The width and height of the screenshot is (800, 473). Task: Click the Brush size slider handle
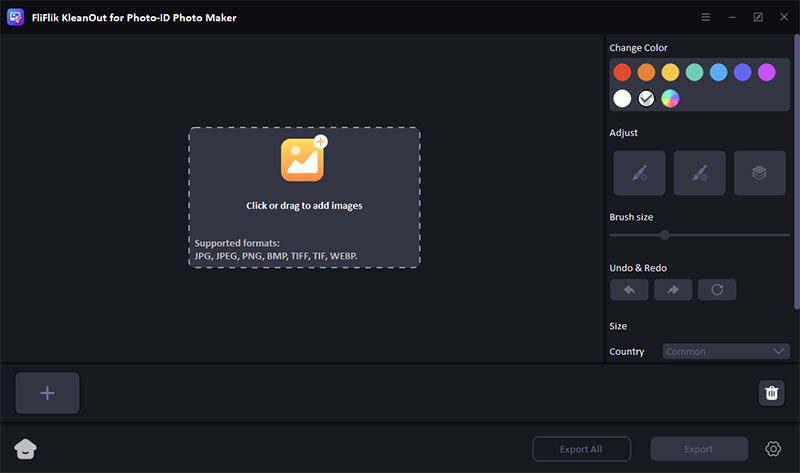tap(664, 235)
